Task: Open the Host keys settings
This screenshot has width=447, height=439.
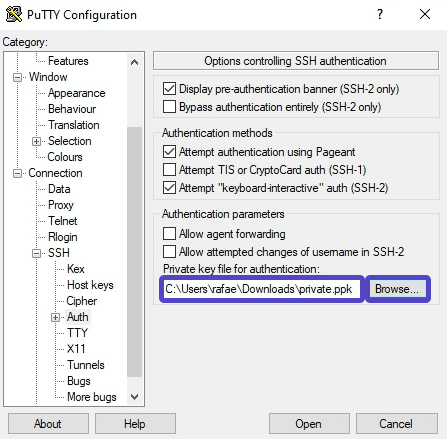Action: click(90, 285)
